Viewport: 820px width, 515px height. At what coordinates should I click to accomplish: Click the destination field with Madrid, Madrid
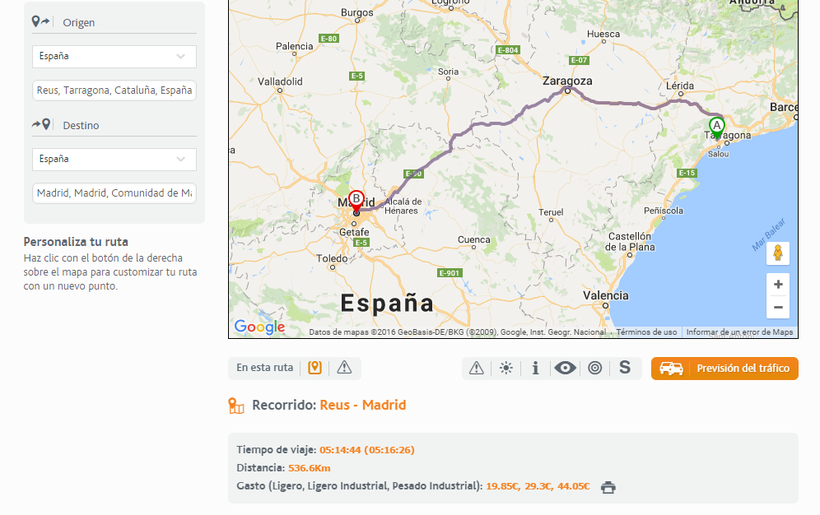(114, 193)
